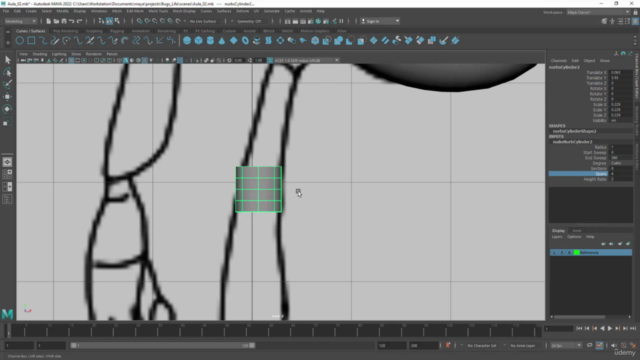
Task: Click the makeNurbCylinder2 input node
Action: click(572, 142)
